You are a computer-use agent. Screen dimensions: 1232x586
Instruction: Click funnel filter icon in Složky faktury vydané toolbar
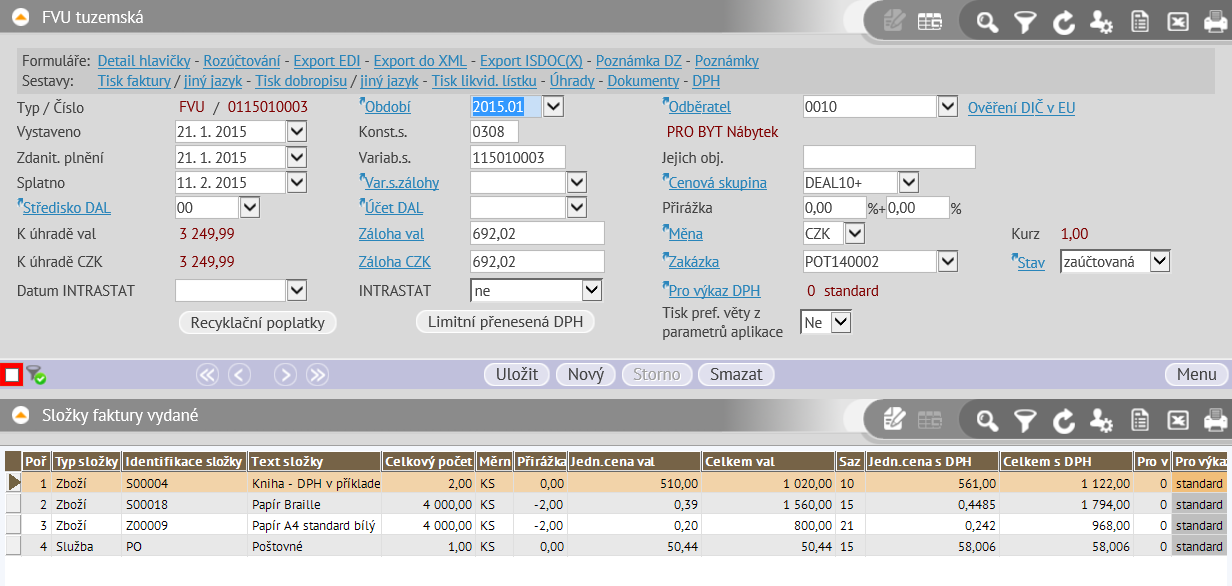[x=1025, y=420]
